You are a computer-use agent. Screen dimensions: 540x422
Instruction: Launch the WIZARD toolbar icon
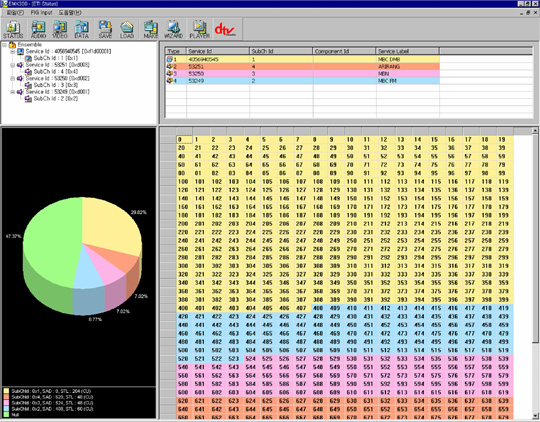pyautogui.click(x=173, y=29)
